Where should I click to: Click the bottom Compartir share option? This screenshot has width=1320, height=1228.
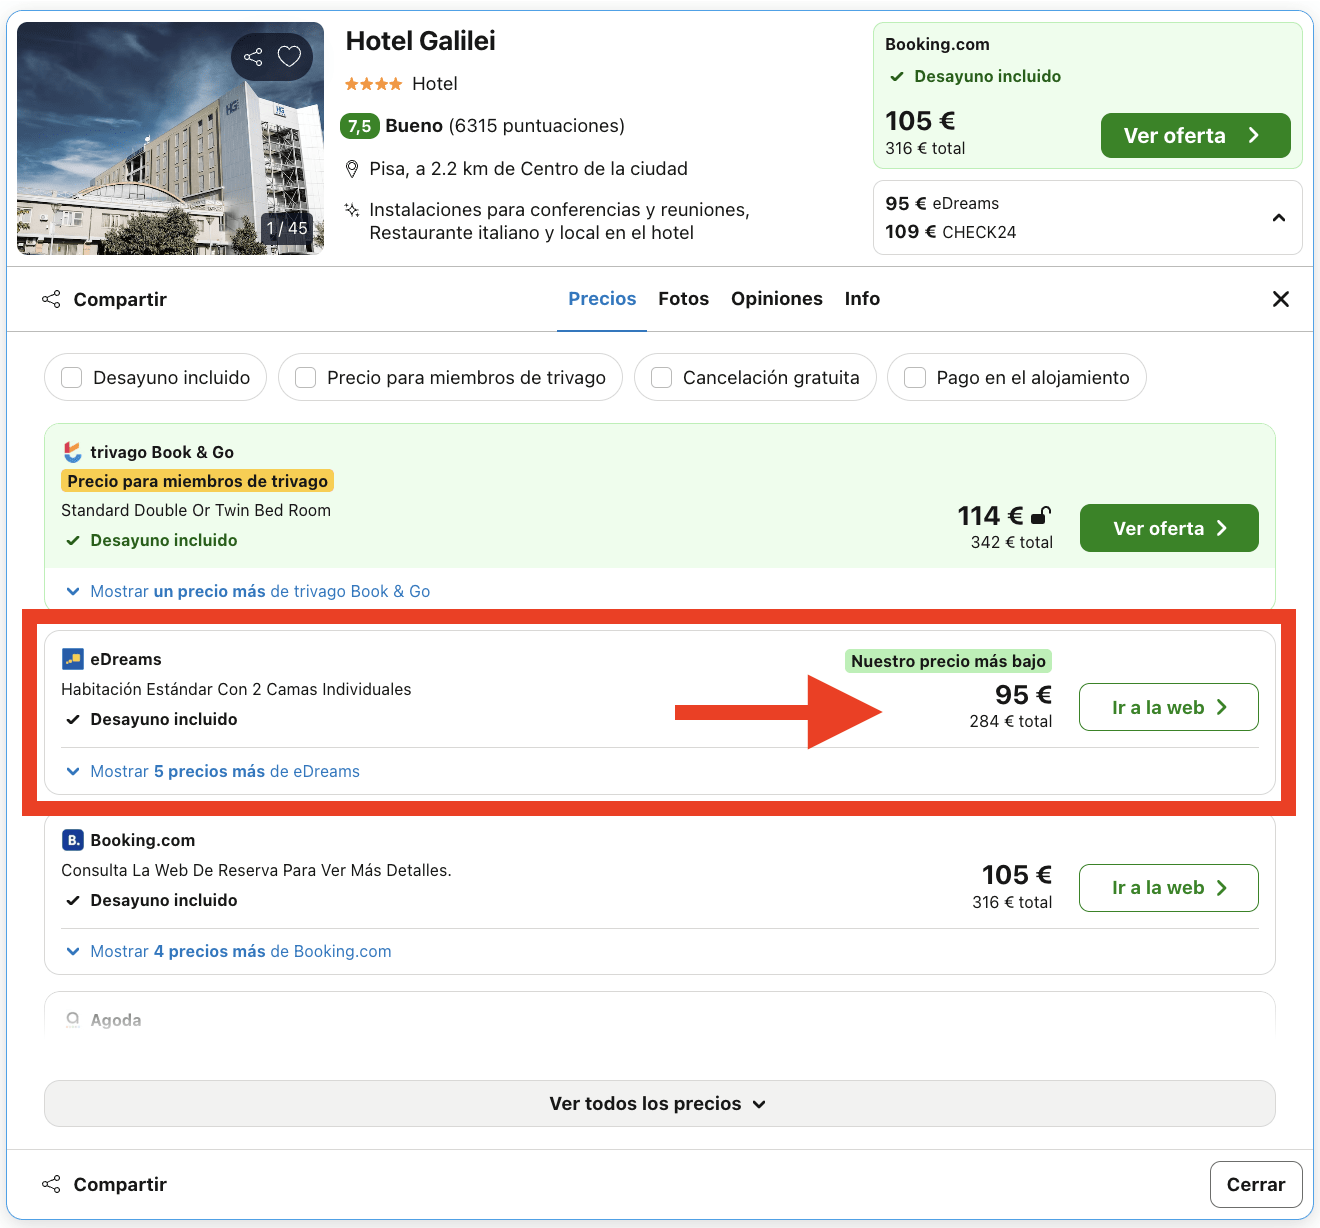click(104, 1184)
